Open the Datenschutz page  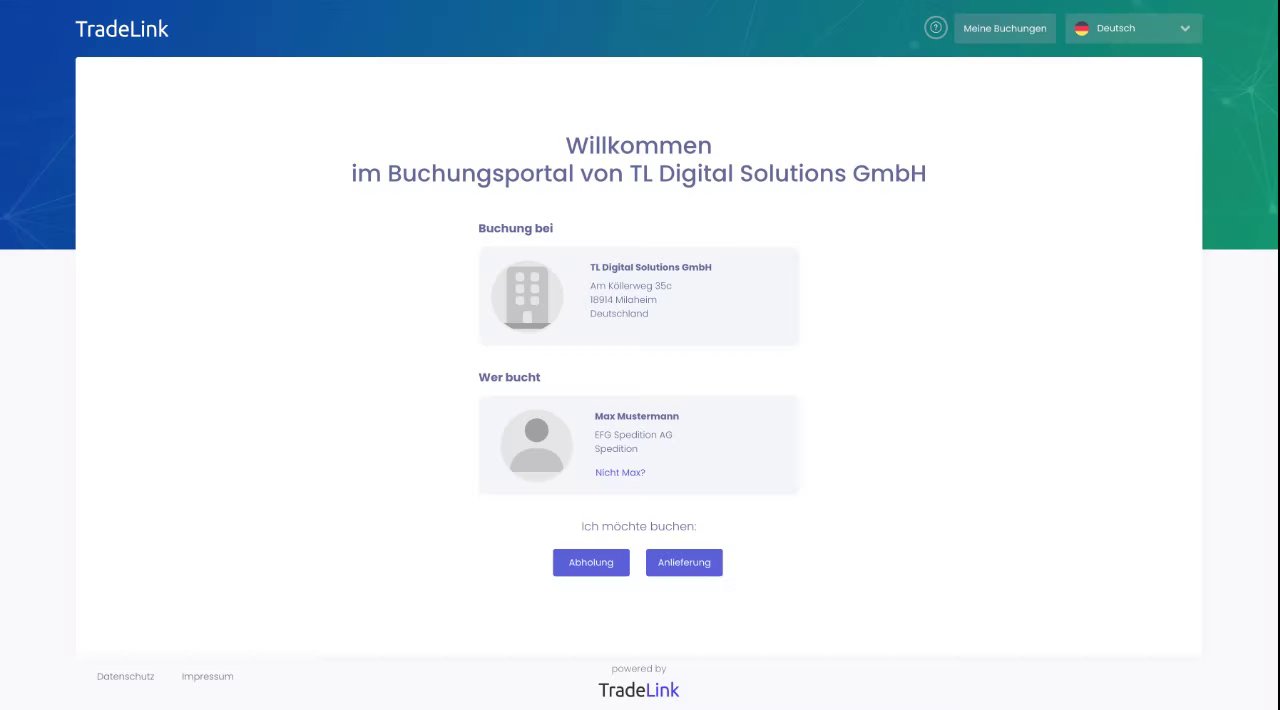point(126,676)
